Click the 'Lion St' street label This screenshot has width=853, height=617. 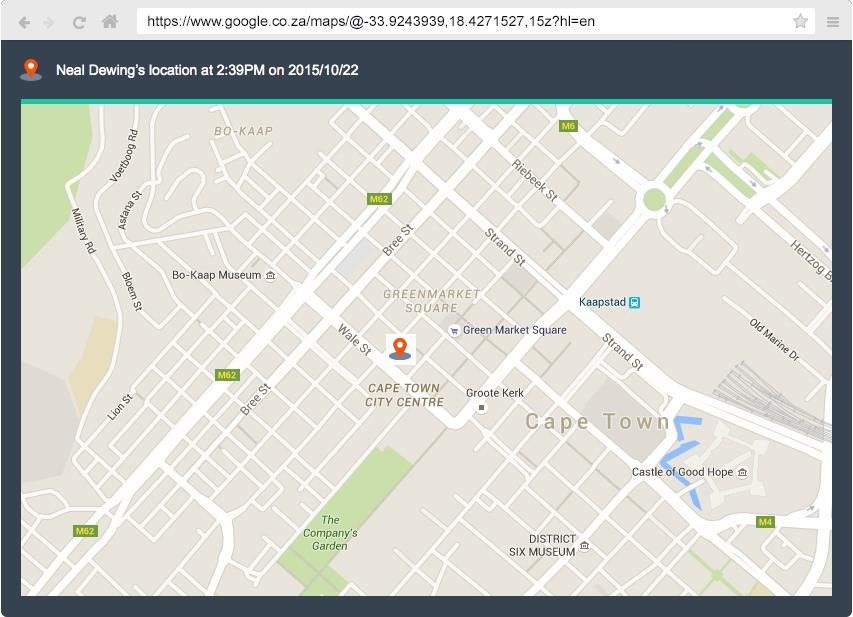[120, 407]
